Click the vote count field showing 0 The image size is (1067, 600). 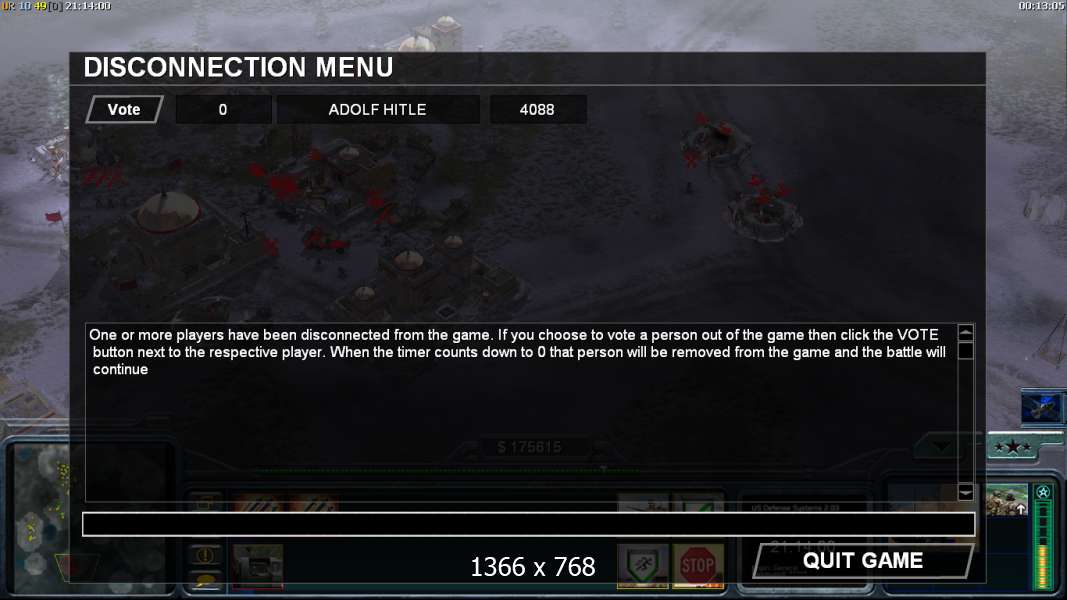223,110
